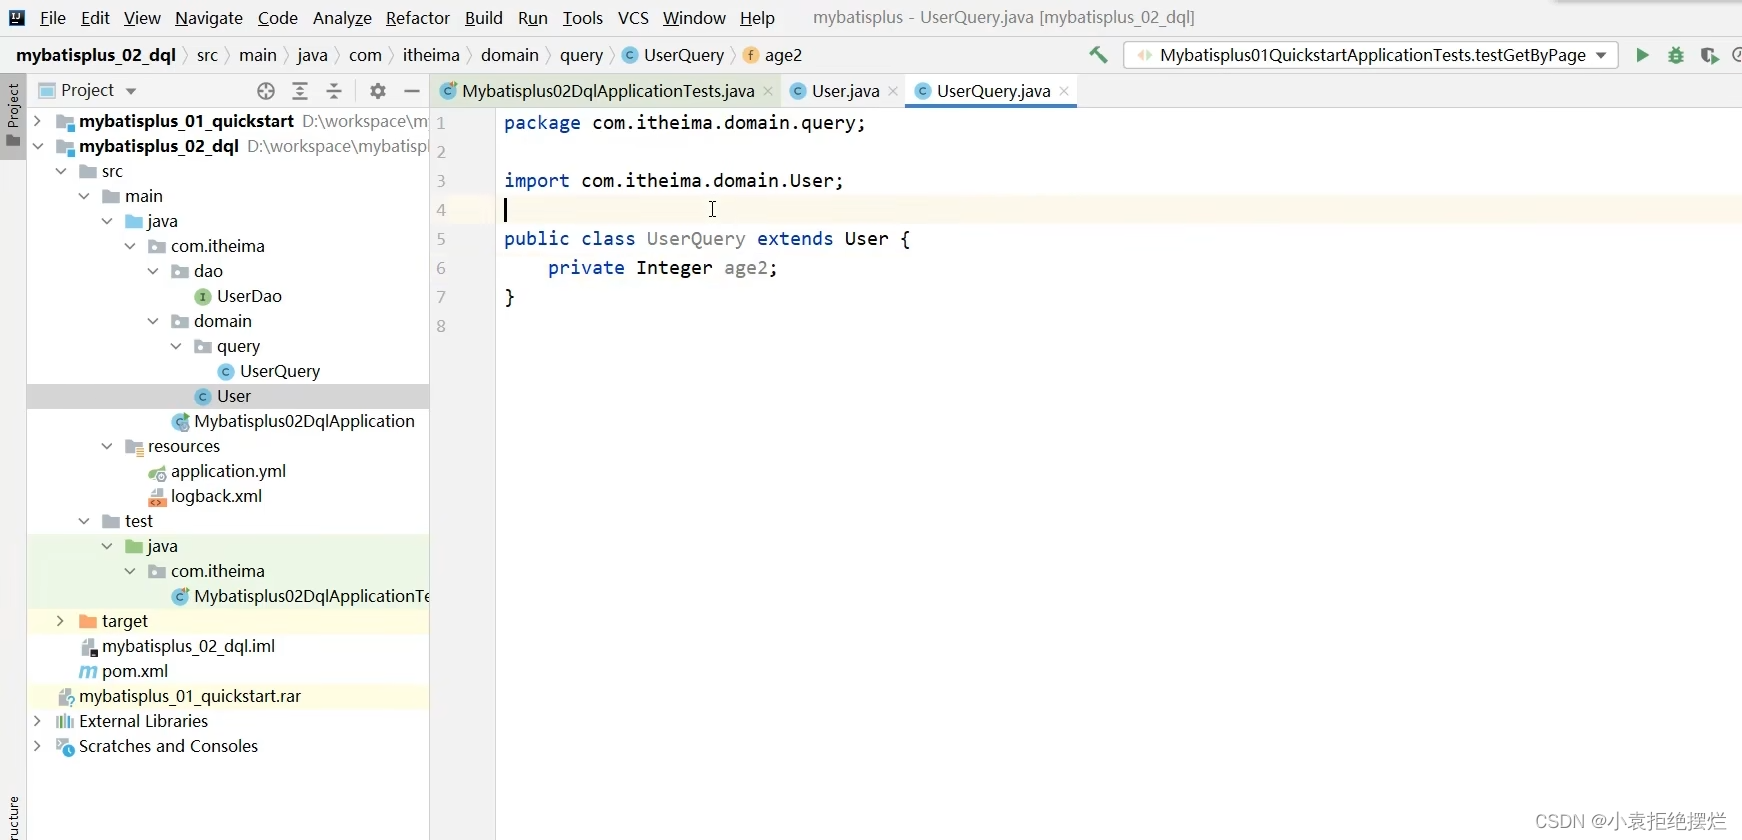The image size is (1742, 840).
Task: Click the 'public class UserQuery' declaration line
Action: tap(707, 239)
